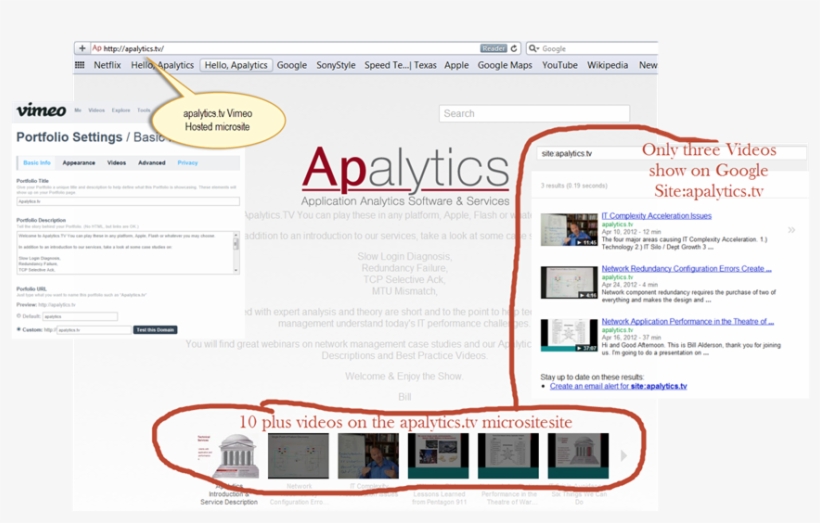Open the Top Sites grid icon
Image resolution: width=820 pixels, height=523 pixels.
coord(79,65)
